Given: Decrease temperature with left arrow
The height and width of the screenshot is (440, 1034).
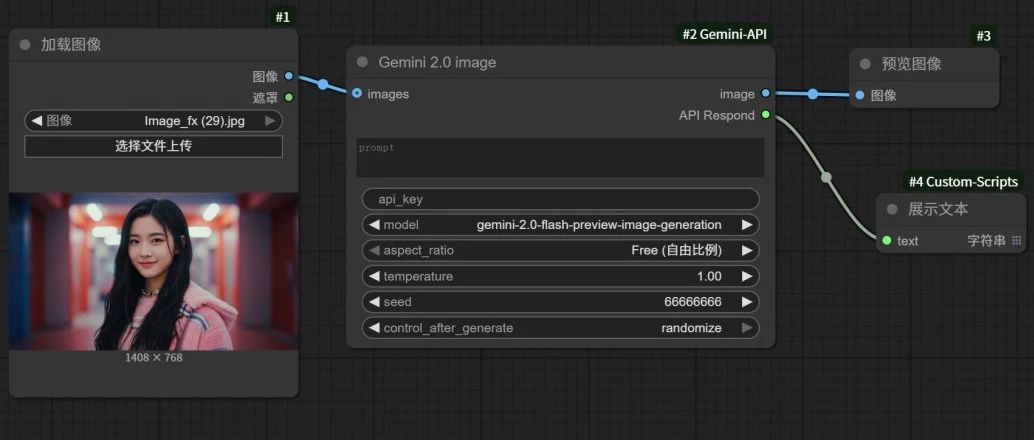Looking at the screenshot, I should tap(374, 276).
